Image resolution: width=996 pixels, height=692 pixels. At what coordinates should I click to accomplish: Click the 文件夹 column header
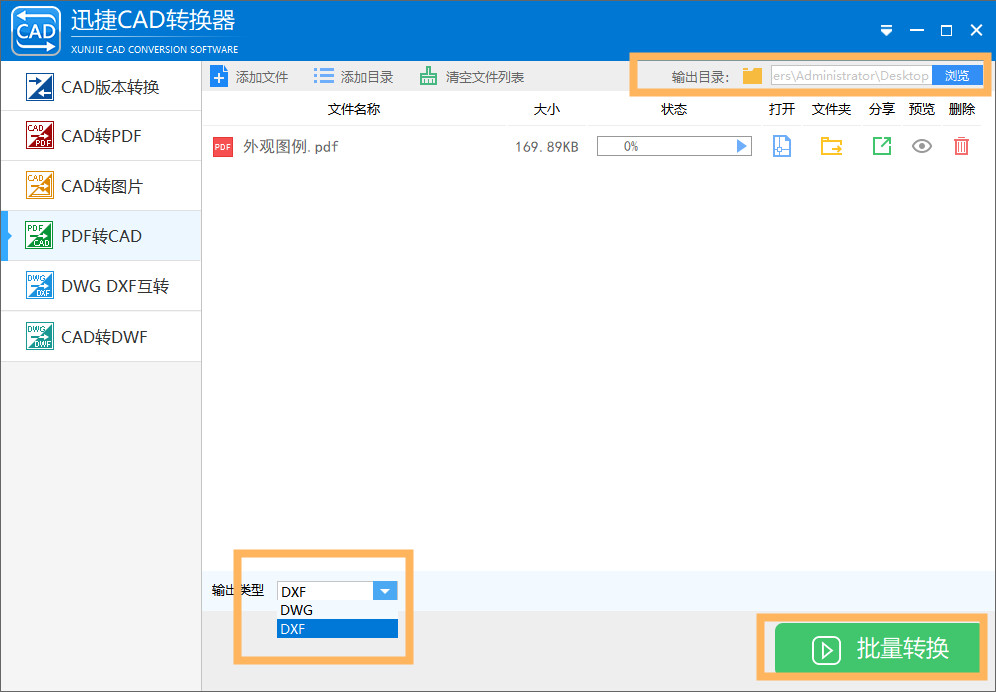coord(831,109)
